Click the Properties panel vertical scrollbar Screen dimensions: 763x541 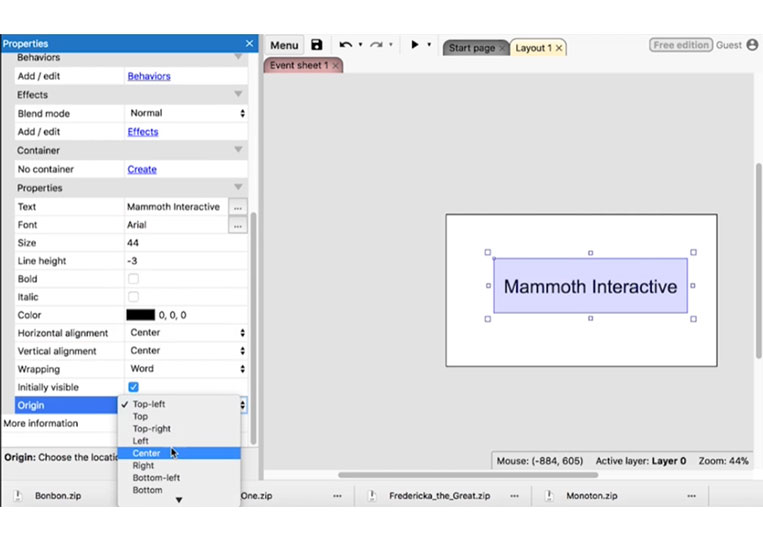[253, 328]
